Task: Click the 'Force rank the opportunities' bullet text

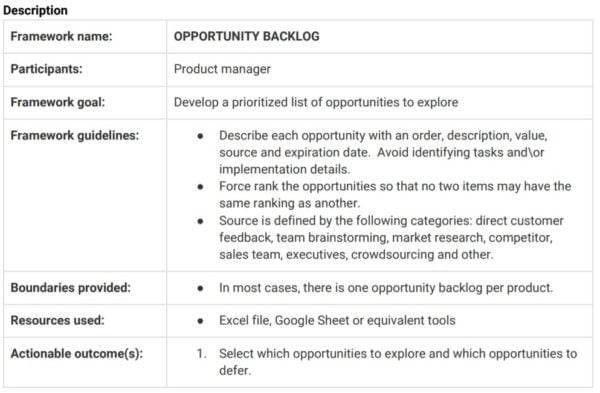Action: (x=395, y=194)
